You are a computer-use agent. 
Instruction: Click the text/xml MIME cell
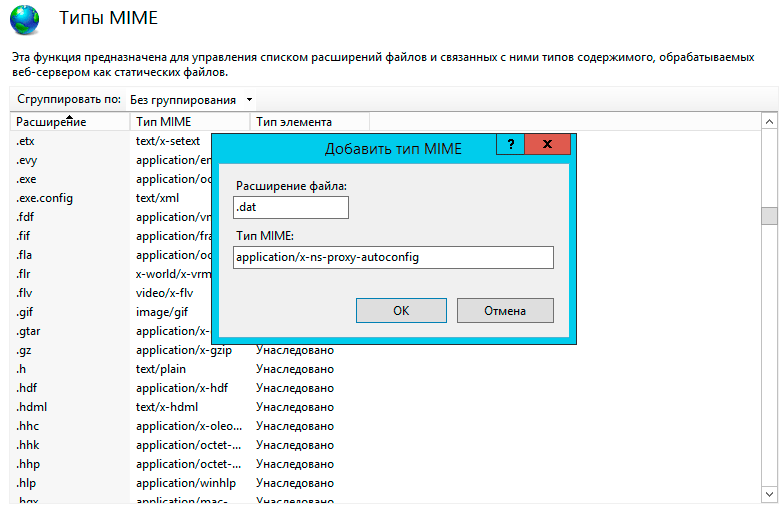point(157,198)
